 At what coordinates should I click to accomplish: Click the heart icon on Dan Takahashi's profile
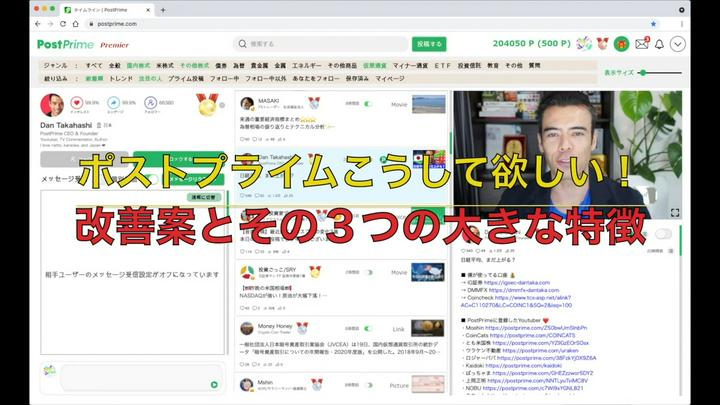click(77, 102)
